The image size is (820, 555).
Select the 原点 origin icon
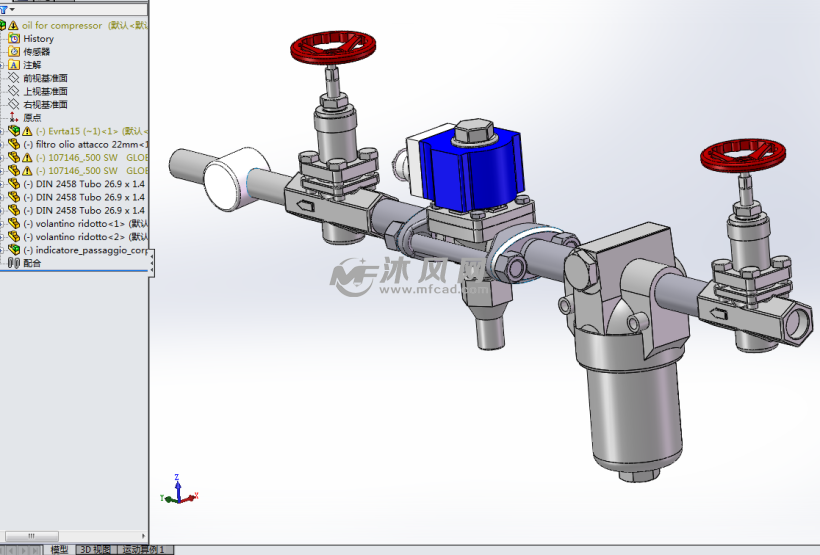(x=14, y=117)
